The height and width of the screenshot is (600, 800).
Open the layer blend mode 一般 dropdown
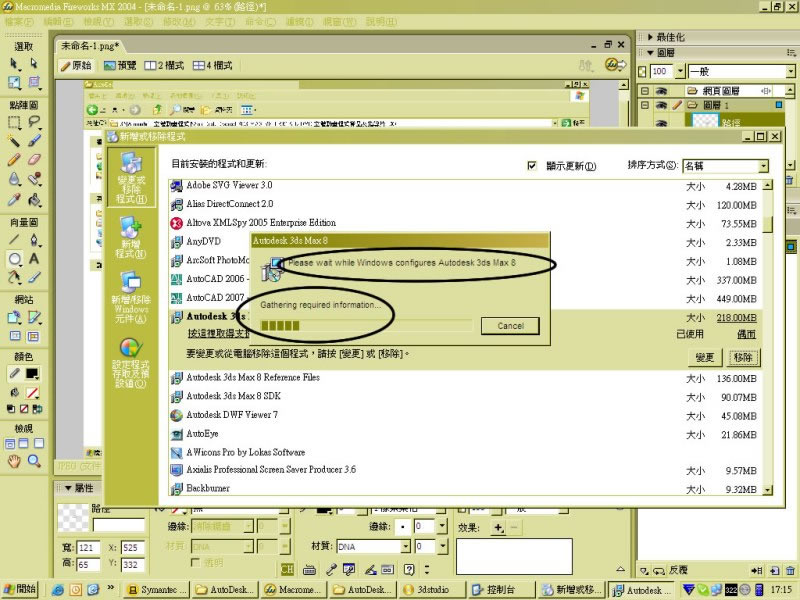coord(790,71)
